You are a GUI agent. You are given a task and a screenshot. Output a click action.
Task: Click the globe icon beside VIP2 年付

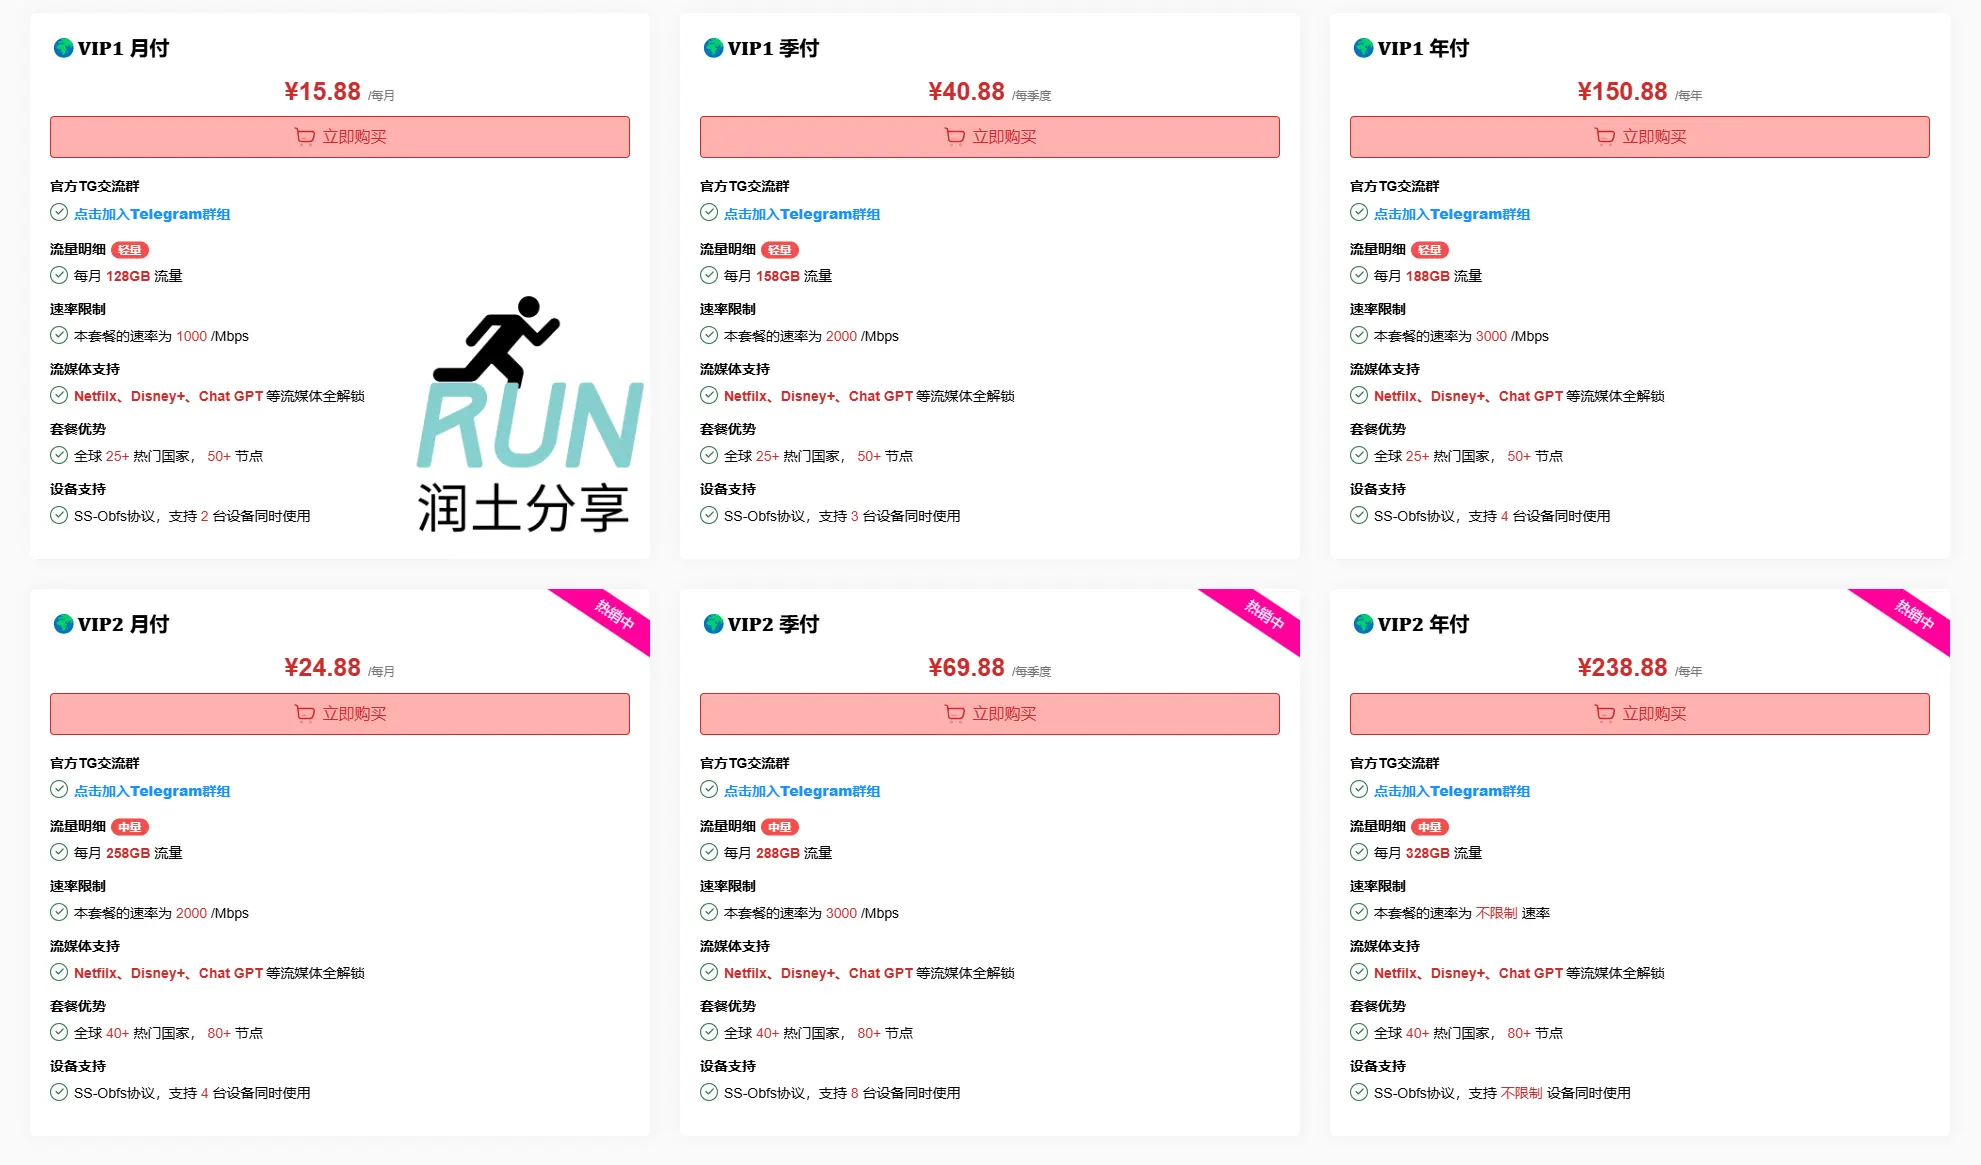(x=1363, y=624)
